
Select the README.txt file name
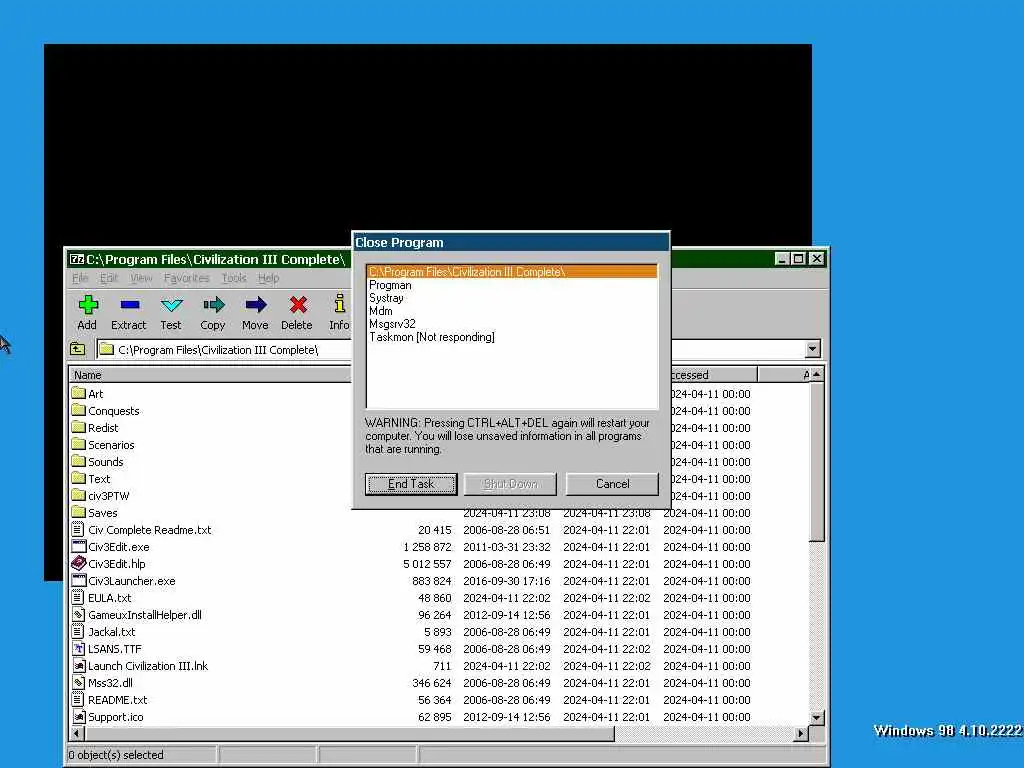coord(118,699)
